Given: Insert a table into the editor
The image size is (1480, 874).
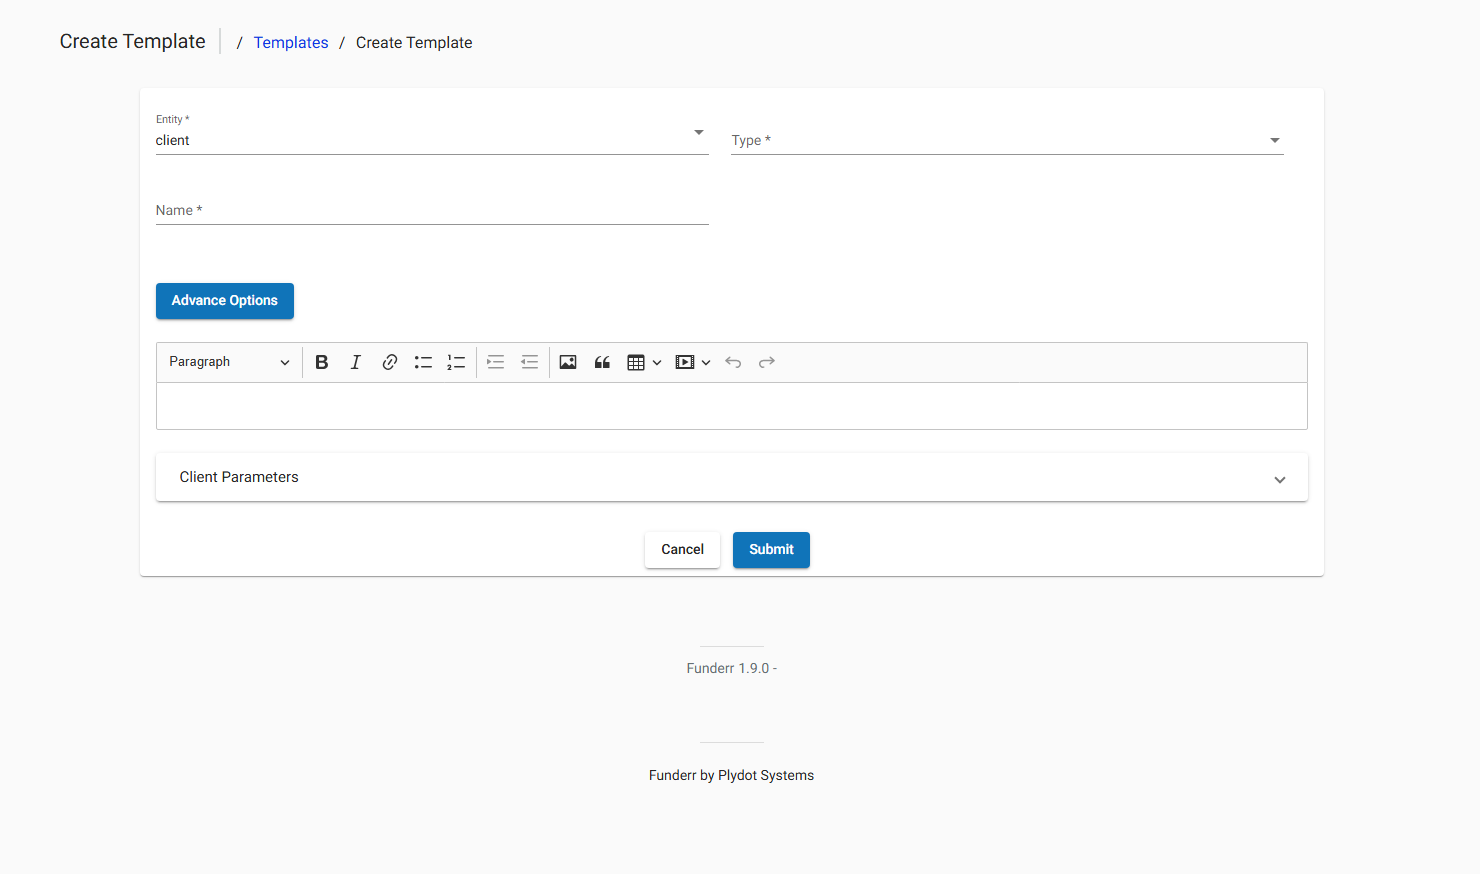Looking at the screenshot, I should coord(638,362).
